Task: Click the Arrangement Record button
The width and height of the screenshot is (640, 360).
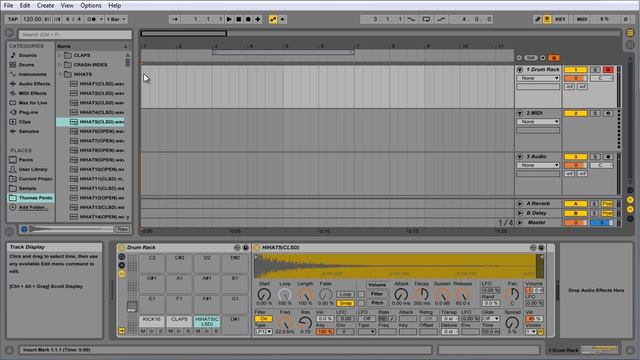Action: point(248,19)
